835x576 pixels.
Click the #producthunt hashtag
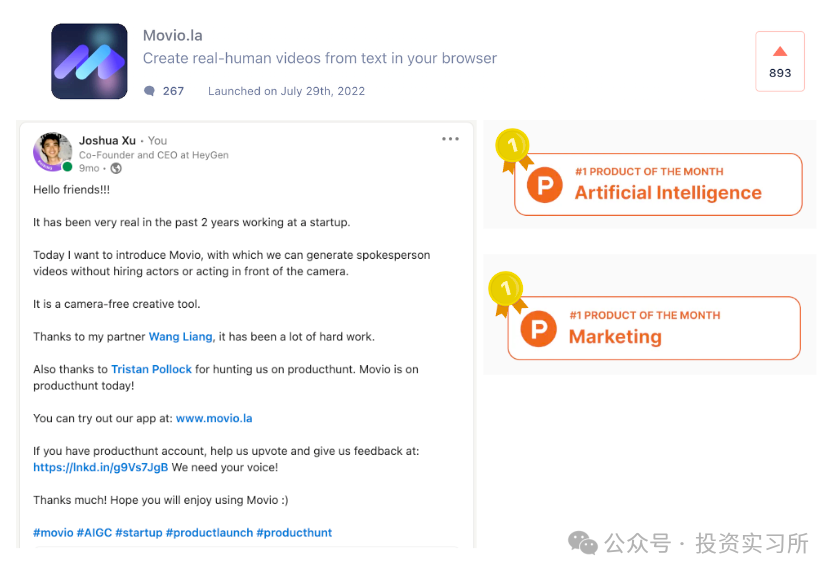pyautogui.click(x=294, y=532)
